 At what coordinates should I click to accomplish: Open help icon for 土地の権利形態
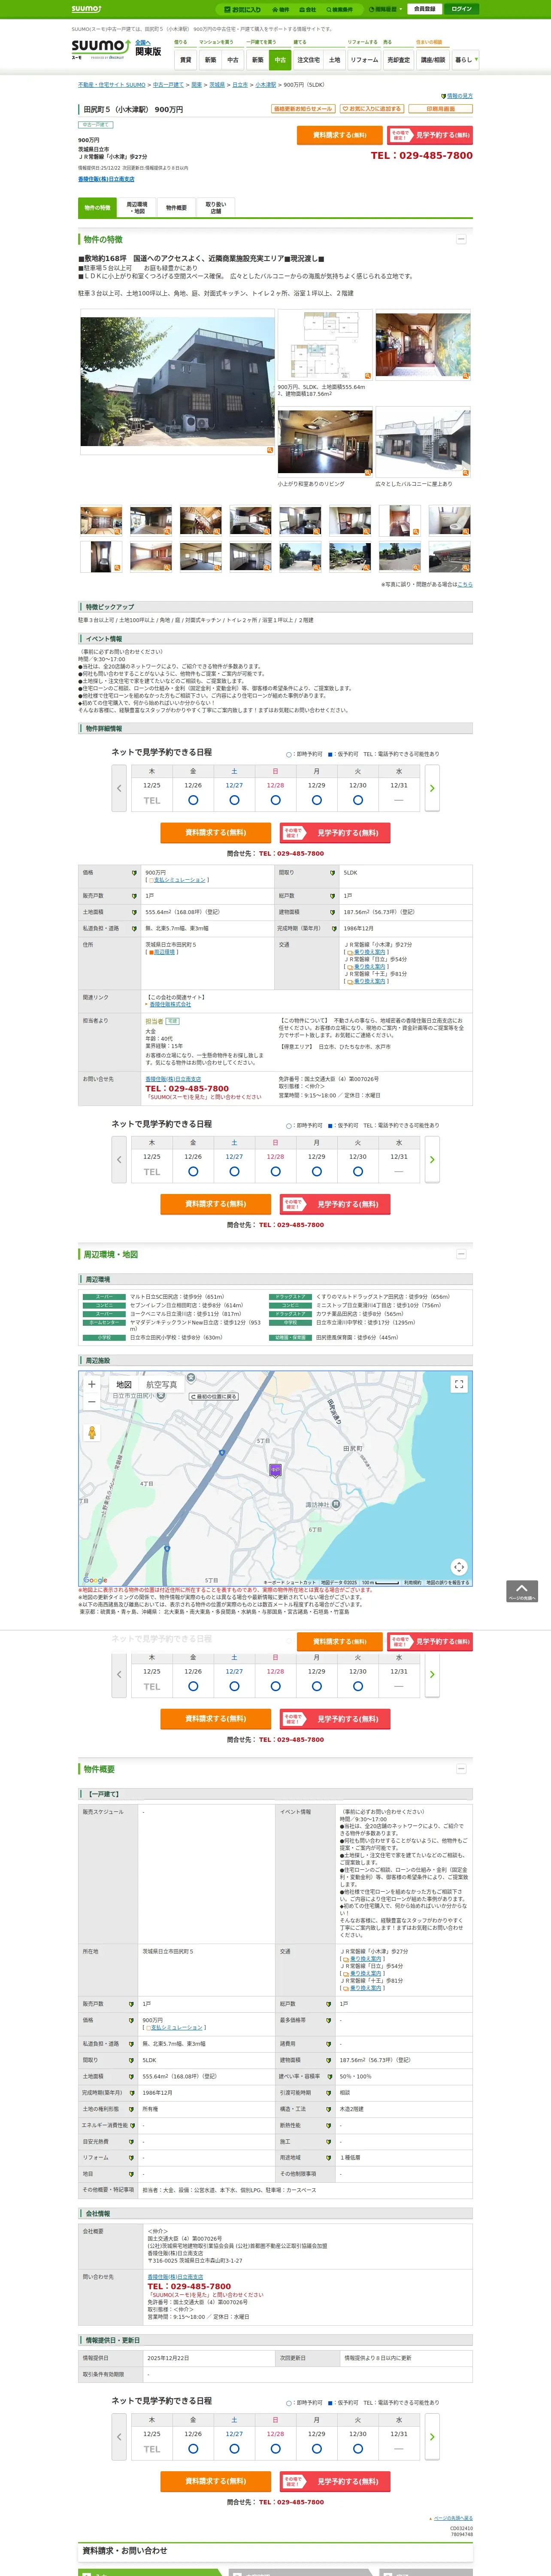coord(131,2109)
